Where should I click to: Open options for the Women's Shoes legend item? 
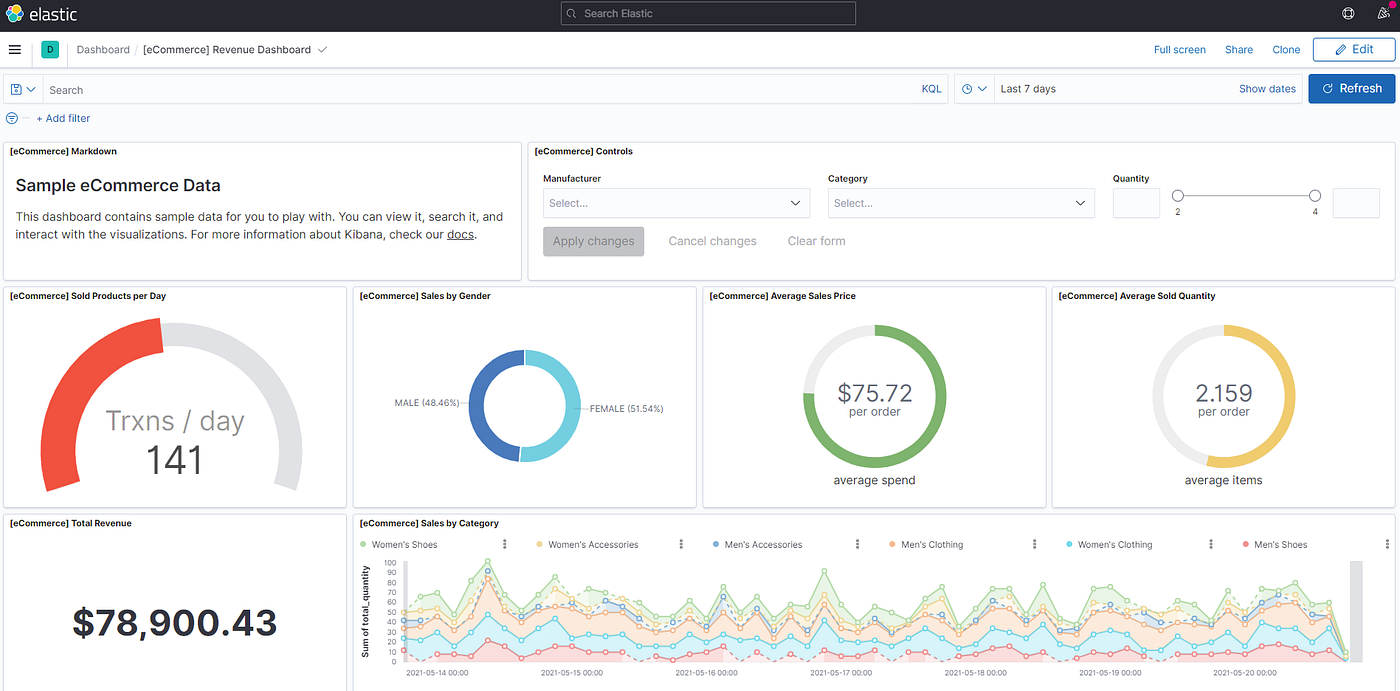pos(504,543)
